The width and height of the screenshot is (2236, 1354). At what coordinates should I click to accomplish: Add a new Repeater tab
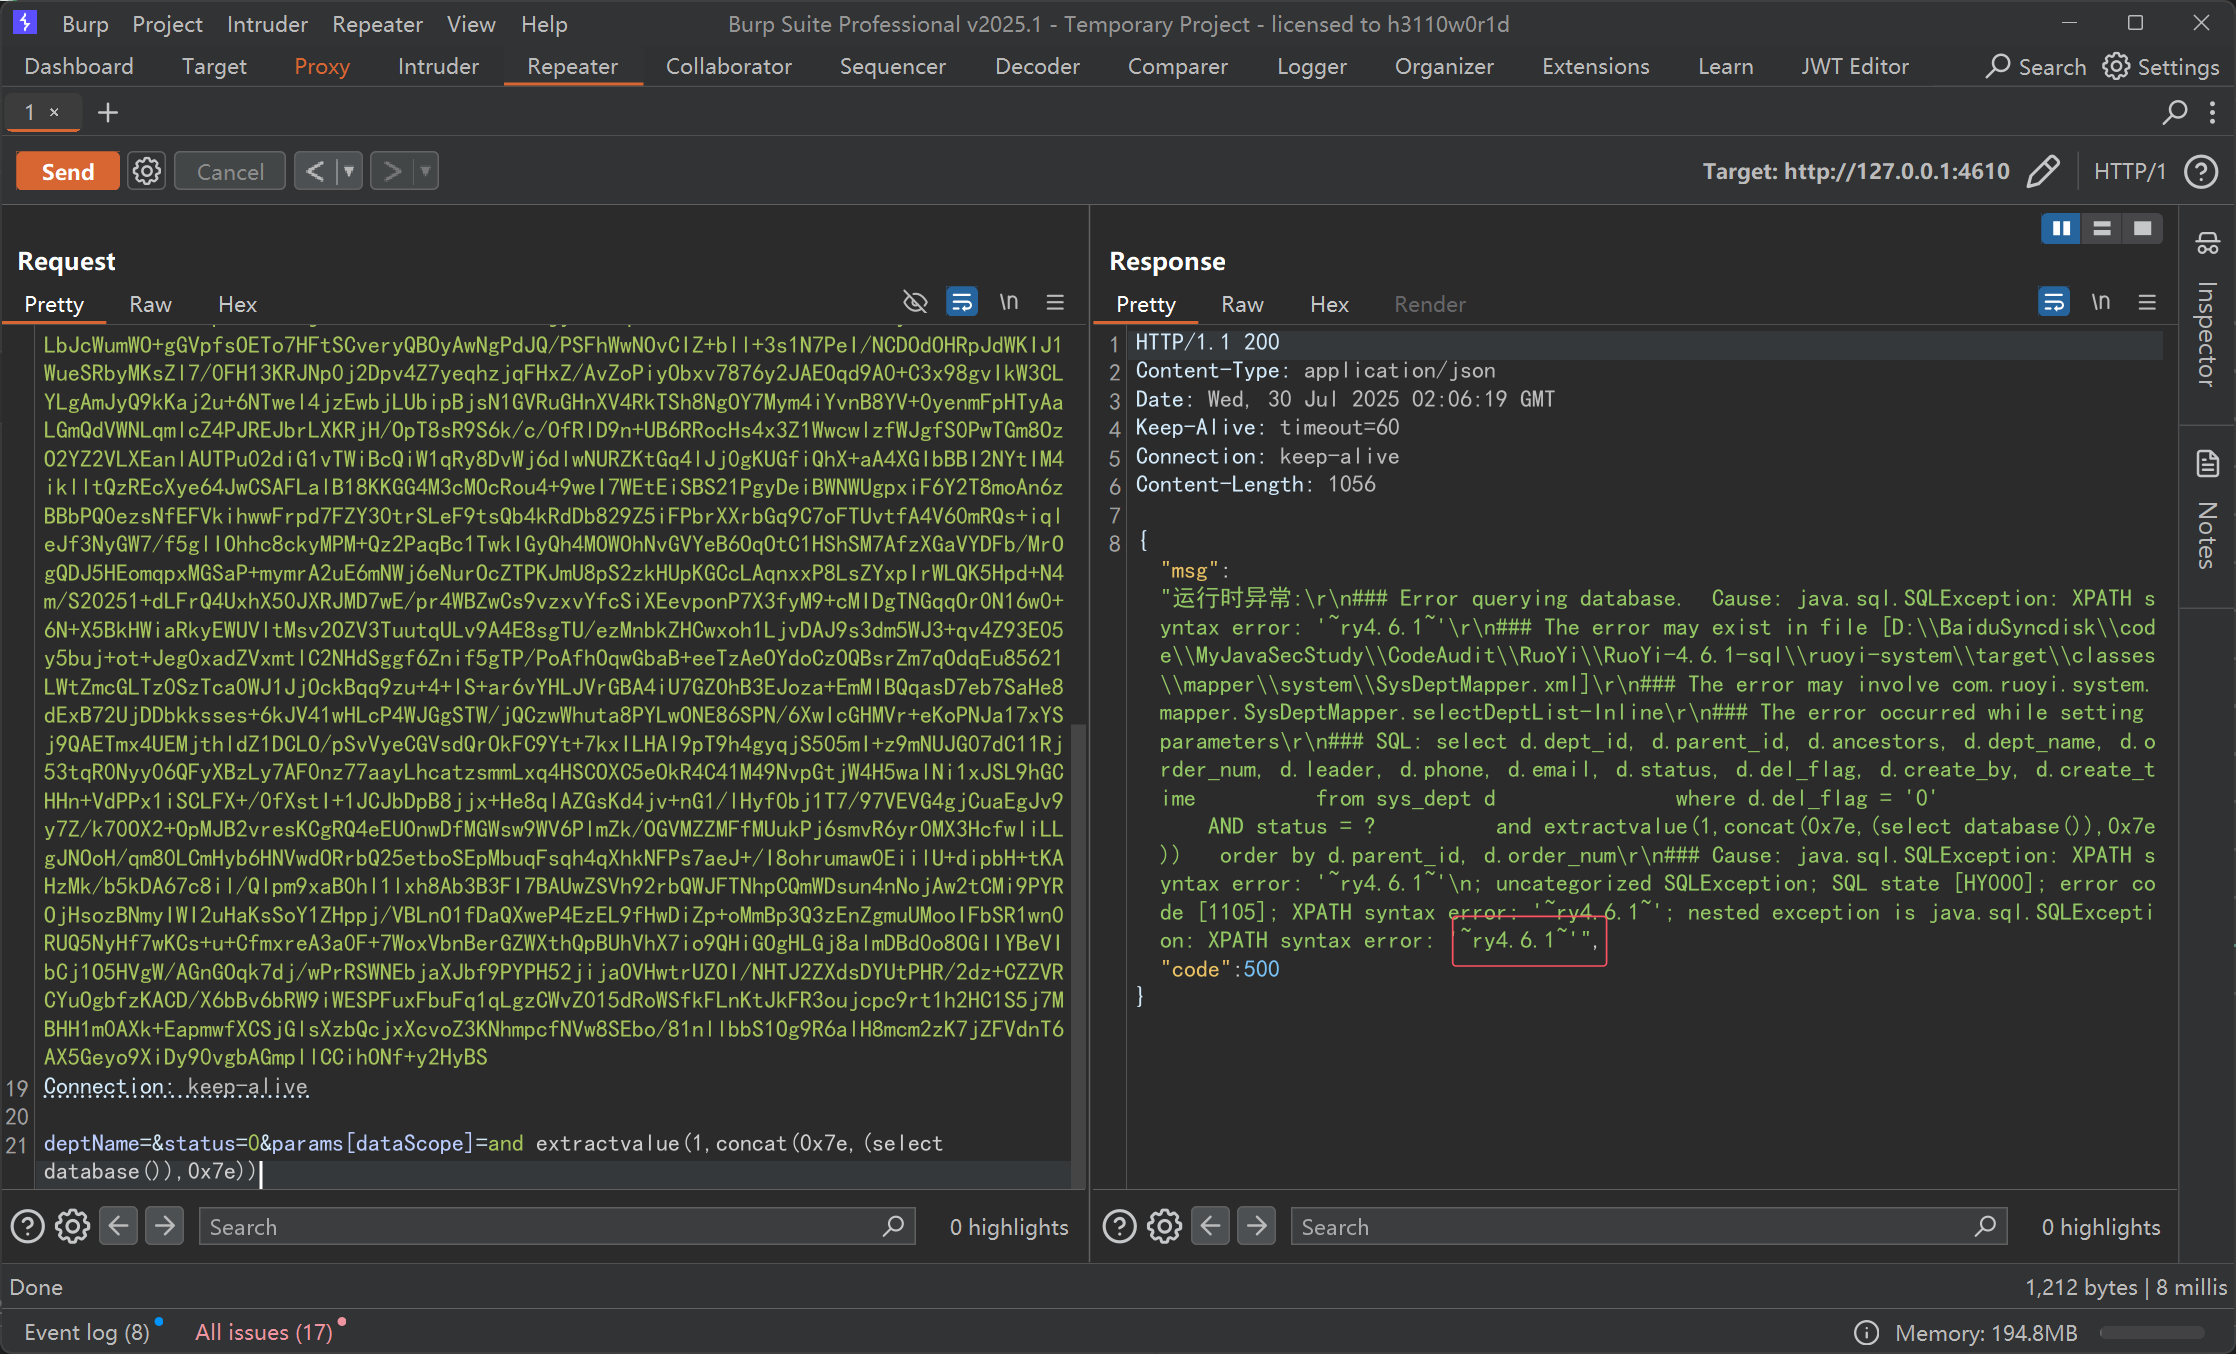(108, 112)
